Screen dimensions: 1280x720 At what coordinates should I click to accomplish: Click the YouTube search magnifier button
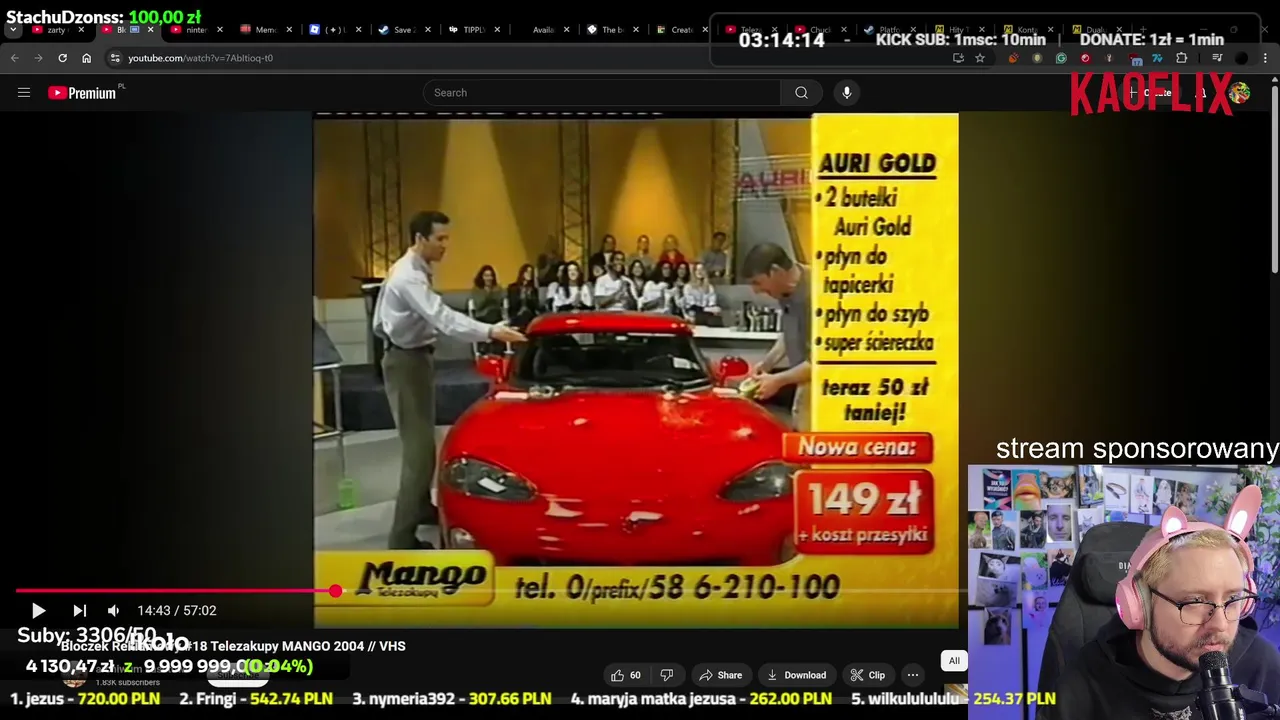pos(801,93)
